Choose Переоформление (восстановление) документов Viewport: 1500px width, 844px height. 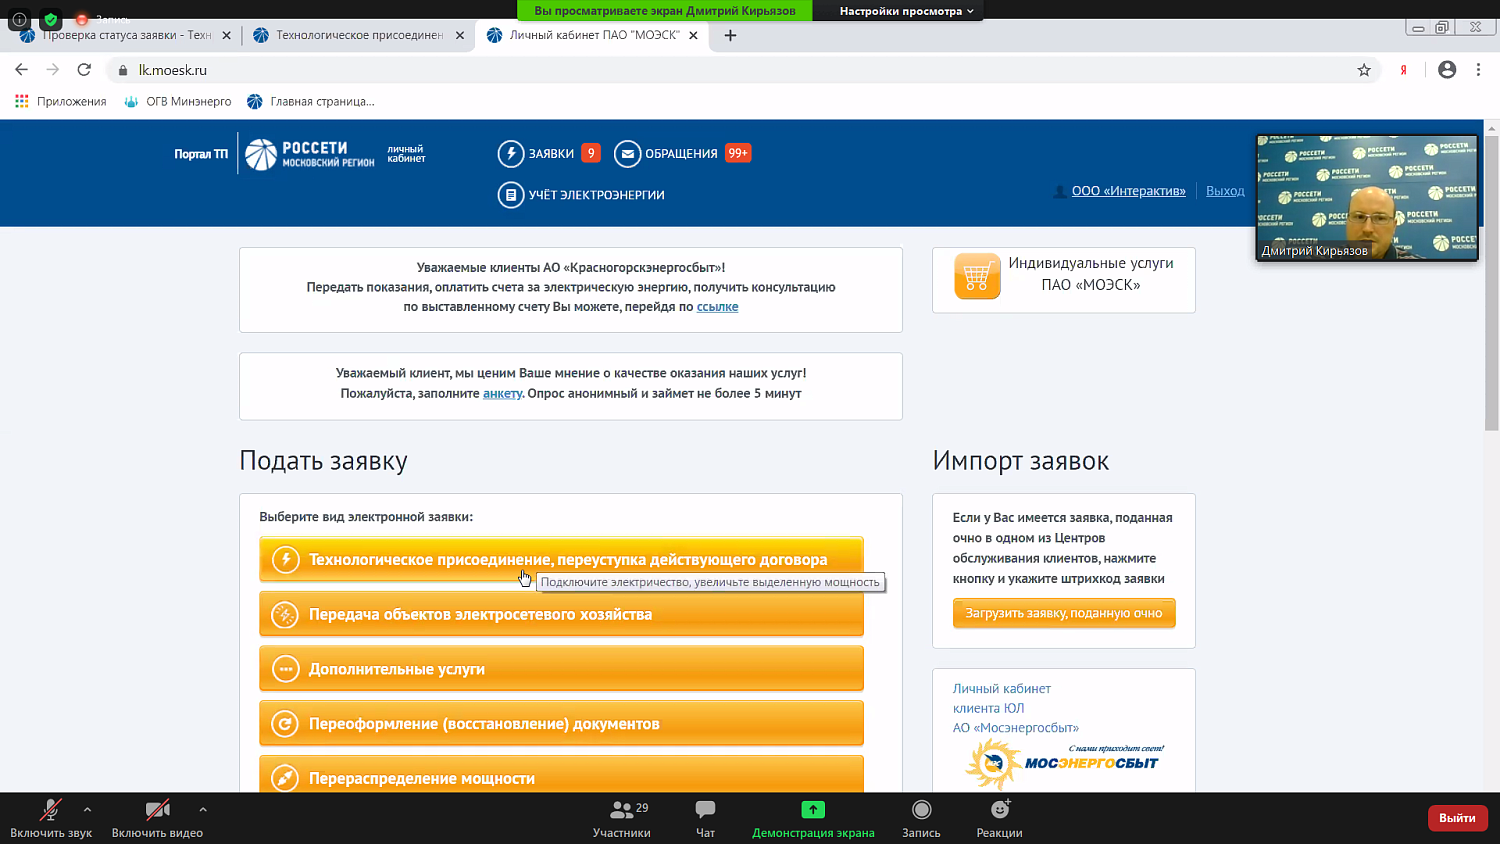click(561, 723)
